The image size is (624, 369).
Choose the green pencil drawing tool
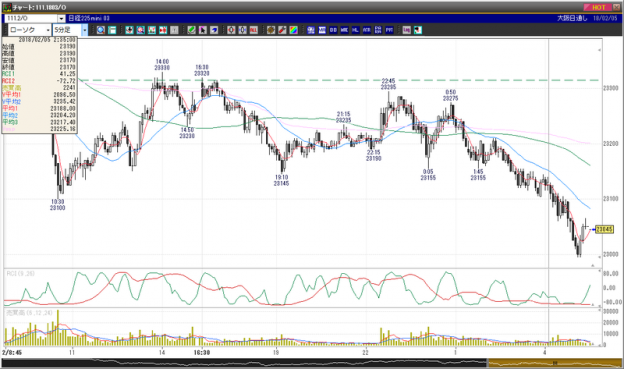click(x=191, y=30)
